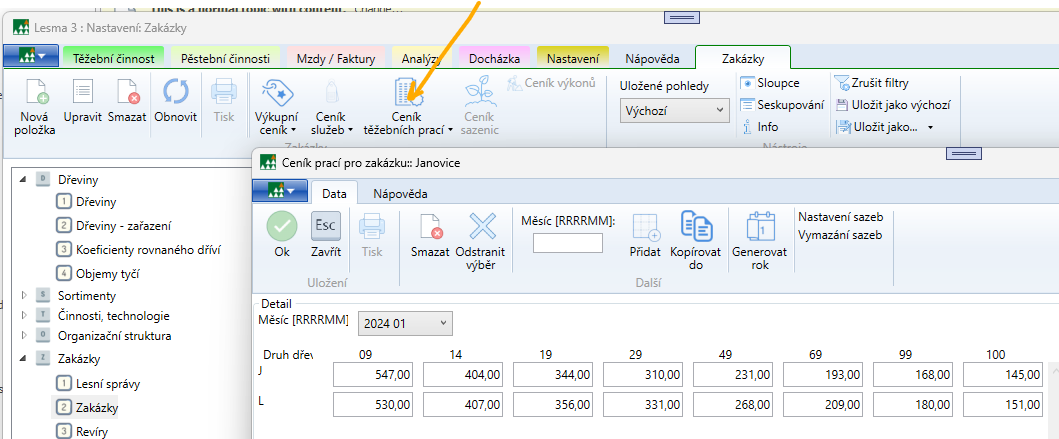1059x439 pixels.
Task: Open the Měsíc 2024 01 dropdown
Action: click(x=405, y=323)
